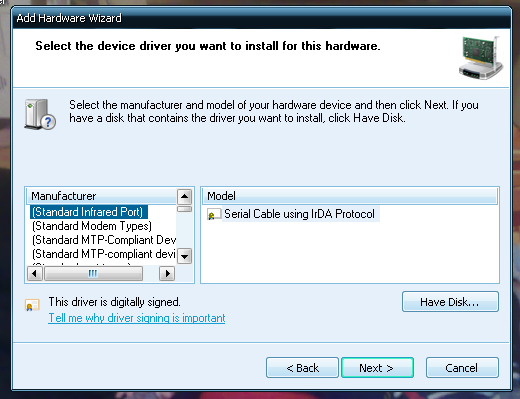Click the Manufacturer column header

tap(101, 196)
